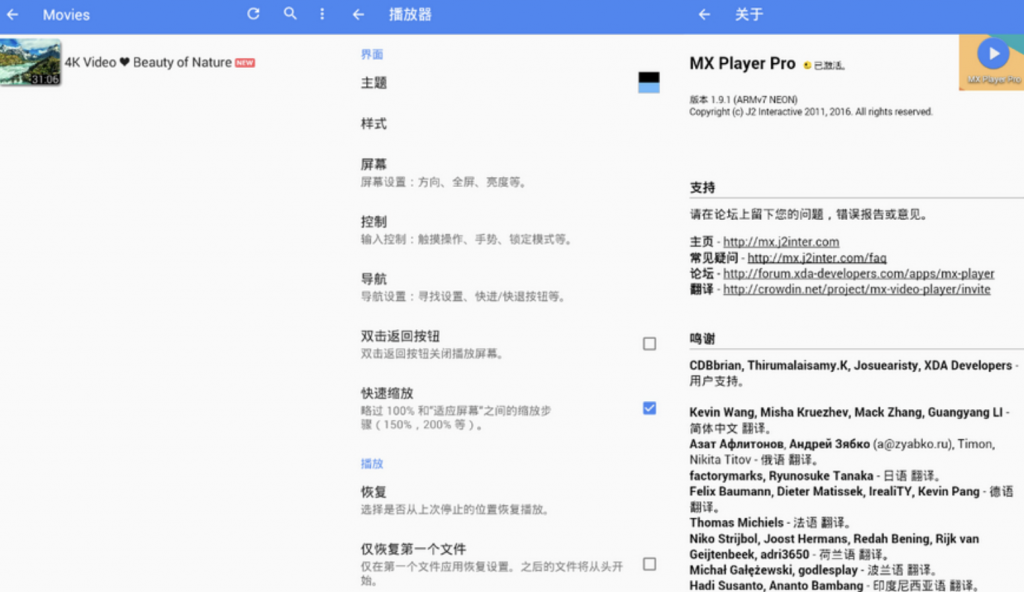The height and width of the screenshot is (592, 1024).
Task: Click the CDBbrian user support credit line
Action: pyautogui.click(x=854, y=373)
